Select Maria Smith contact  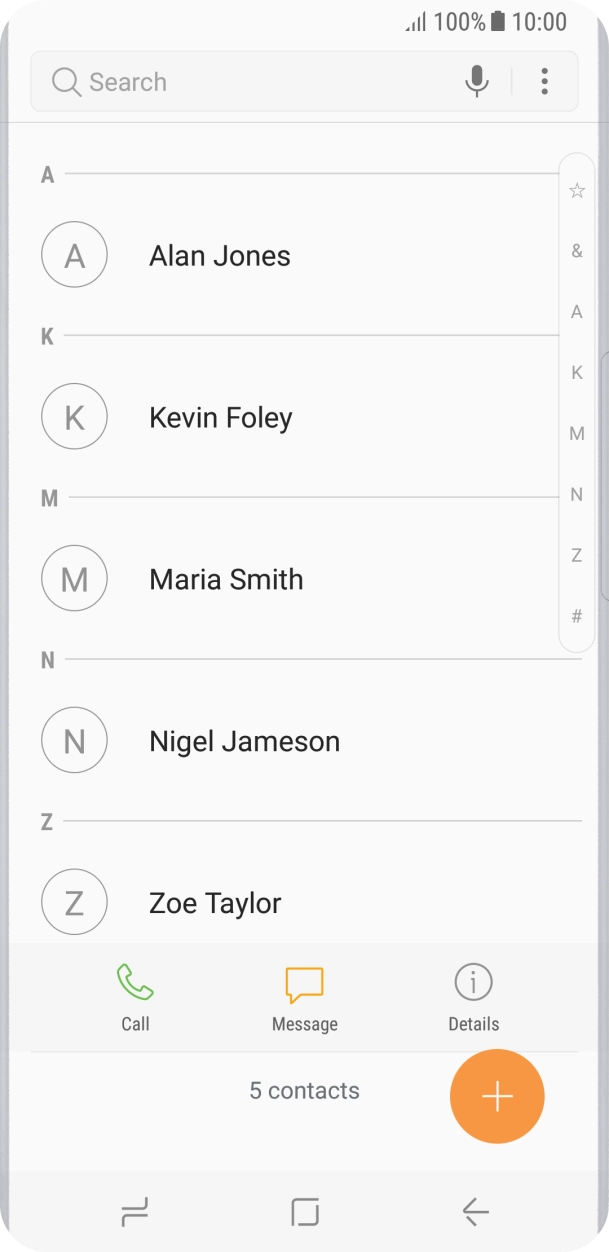(226, 579)
